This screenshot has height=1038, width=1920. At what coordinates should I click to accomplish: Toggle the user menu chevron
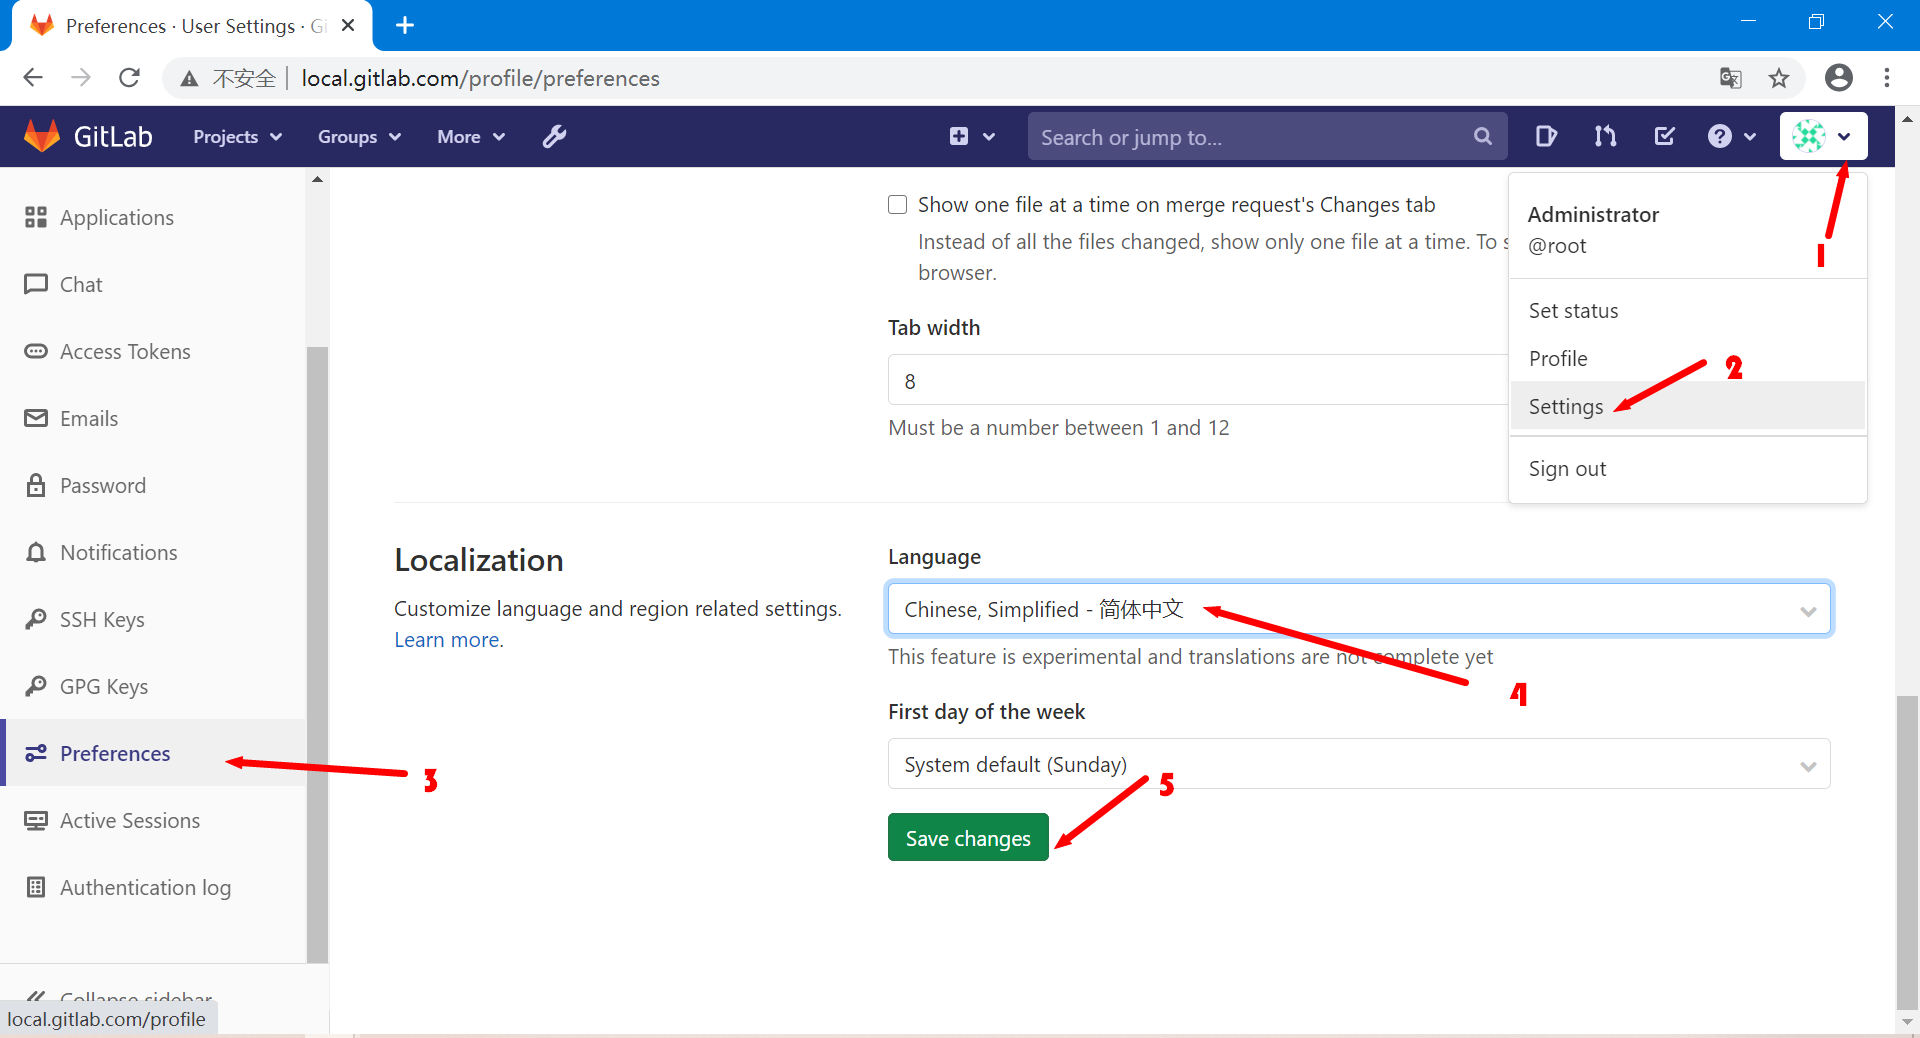(1844, 137)
